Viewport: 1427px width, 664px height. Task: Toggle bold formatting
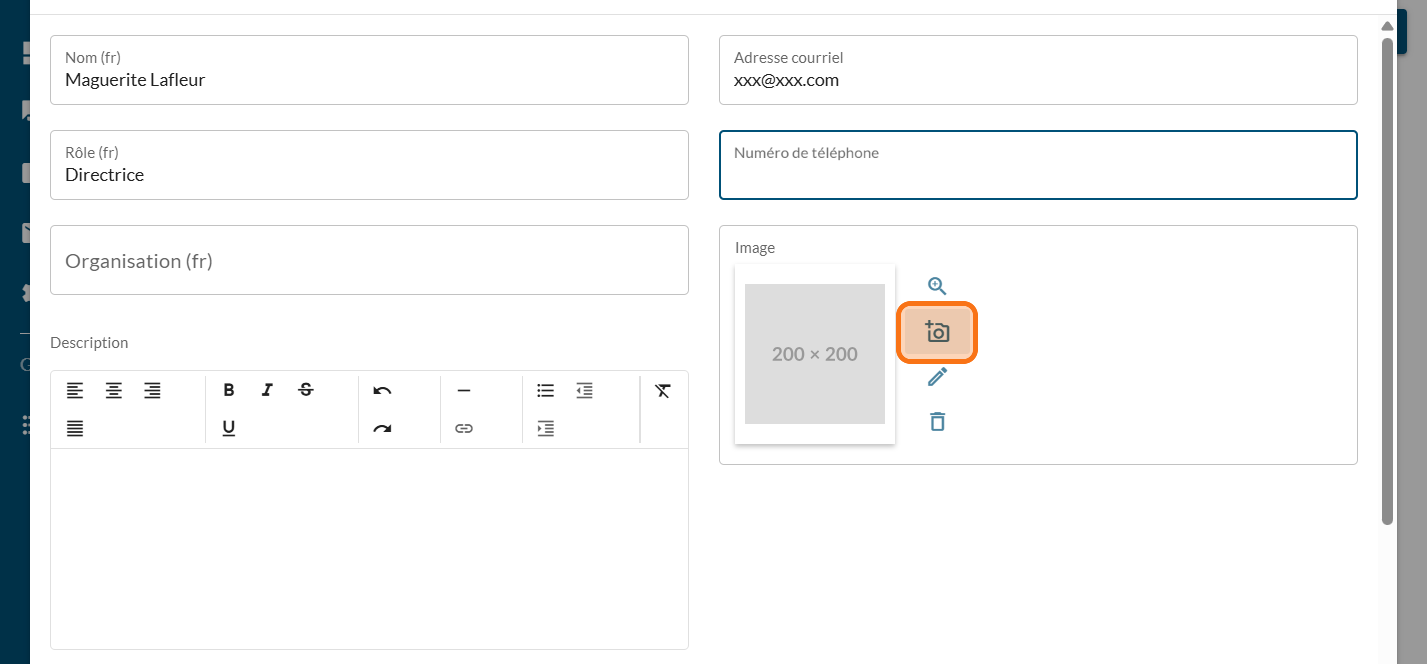tap(229, 390)
